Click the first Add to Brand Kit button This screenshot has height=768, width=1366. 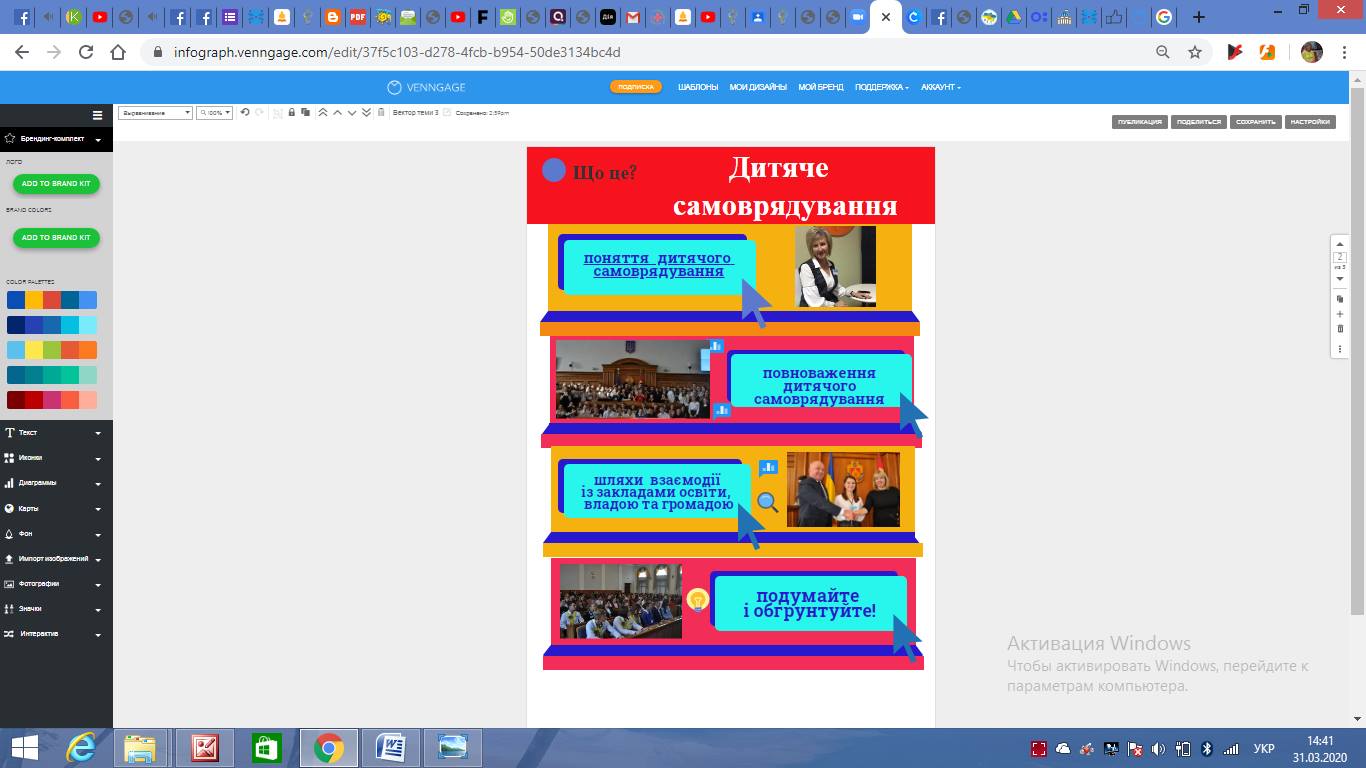pos(56,184)
